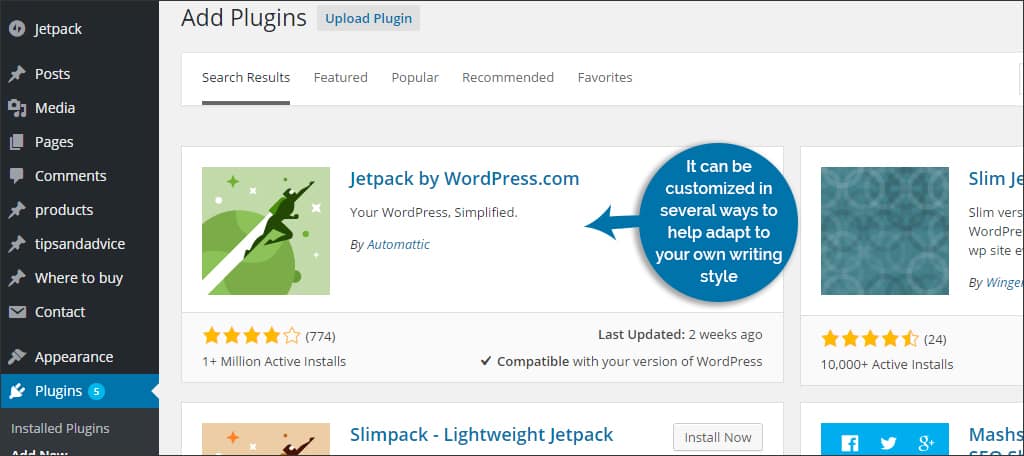This screenshot has height=456, width=1024.
Task: Open the Contact menu
Action: [79, 312]
